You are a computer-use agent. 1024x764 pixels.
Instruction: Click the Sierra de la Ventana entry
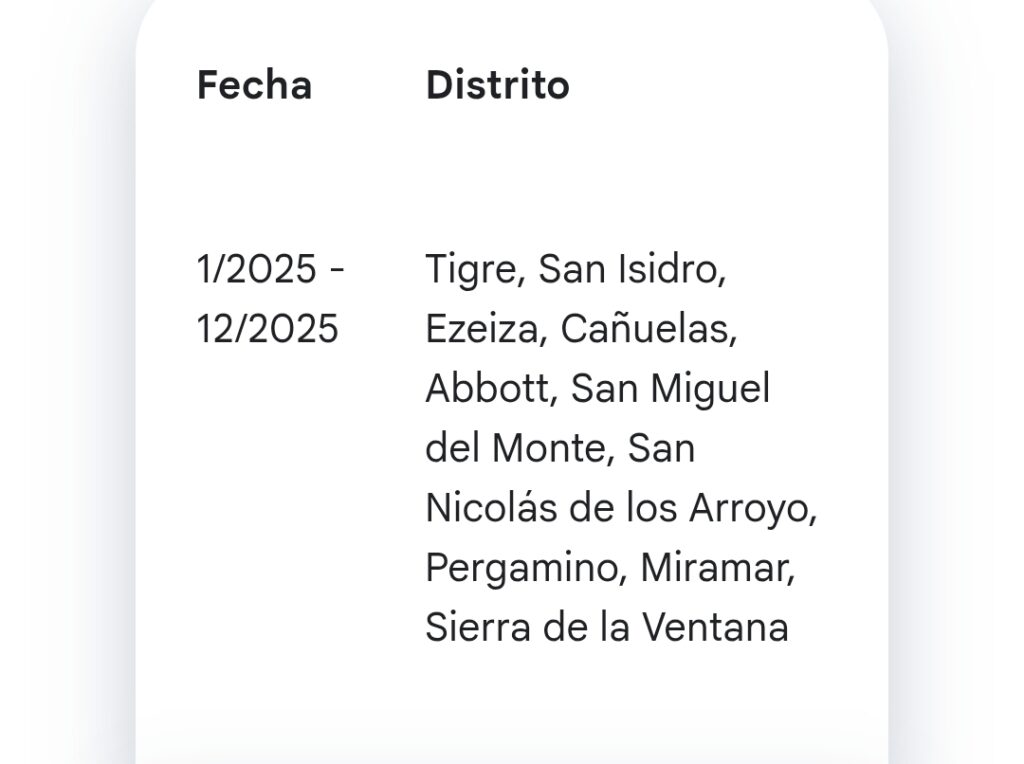coord(607,628)
